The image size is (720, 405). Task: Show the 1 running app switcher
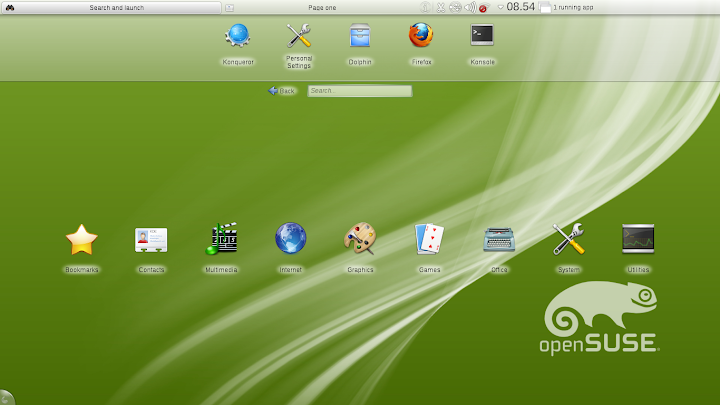(x=568, y=7)
